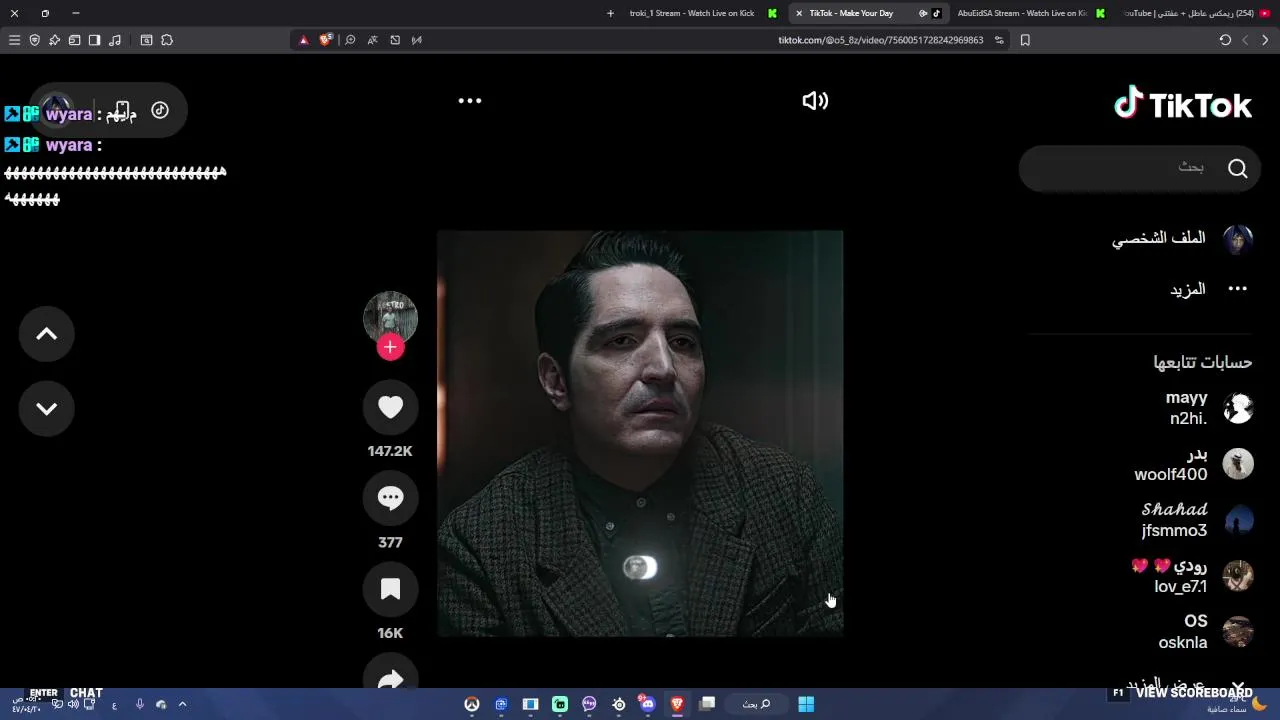Open Discord from the taskbar
Image resolution: width=1280 pixels, height=720 pixels.
(647, 704)
